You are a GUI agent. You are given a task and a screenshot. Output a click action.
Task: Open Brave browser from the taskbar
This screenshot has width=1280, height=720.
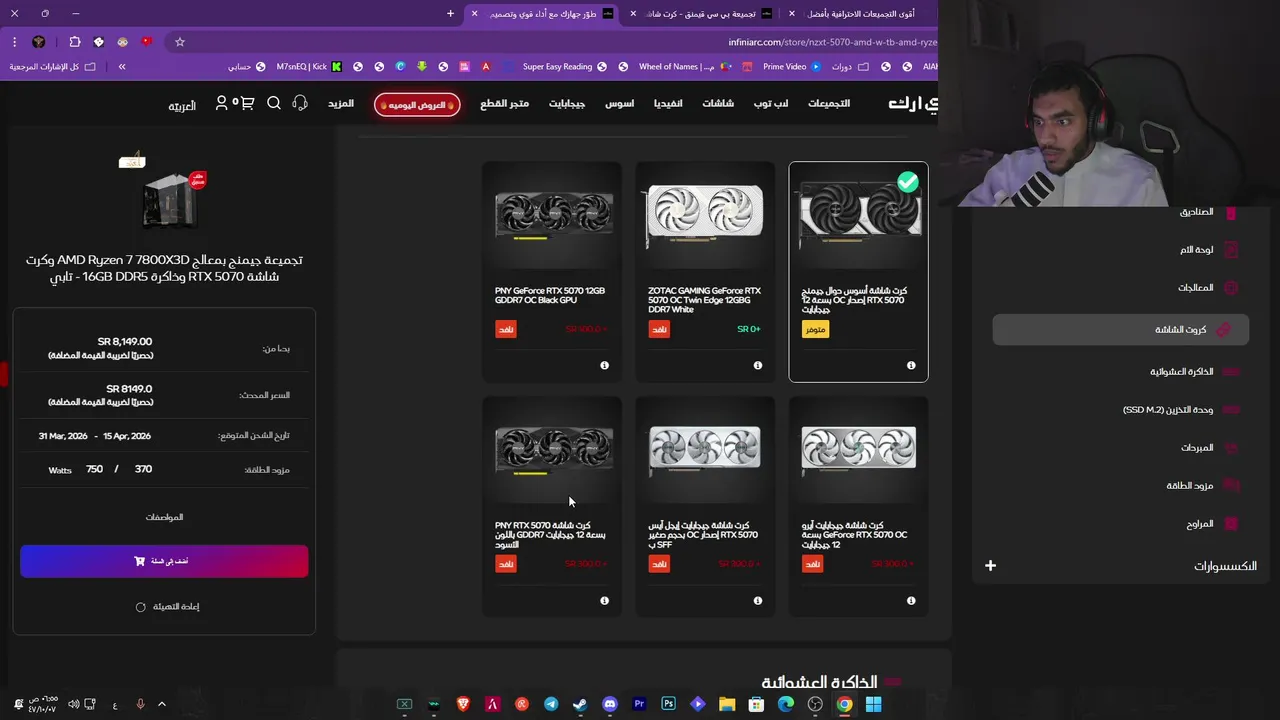(x=463, y=704)
